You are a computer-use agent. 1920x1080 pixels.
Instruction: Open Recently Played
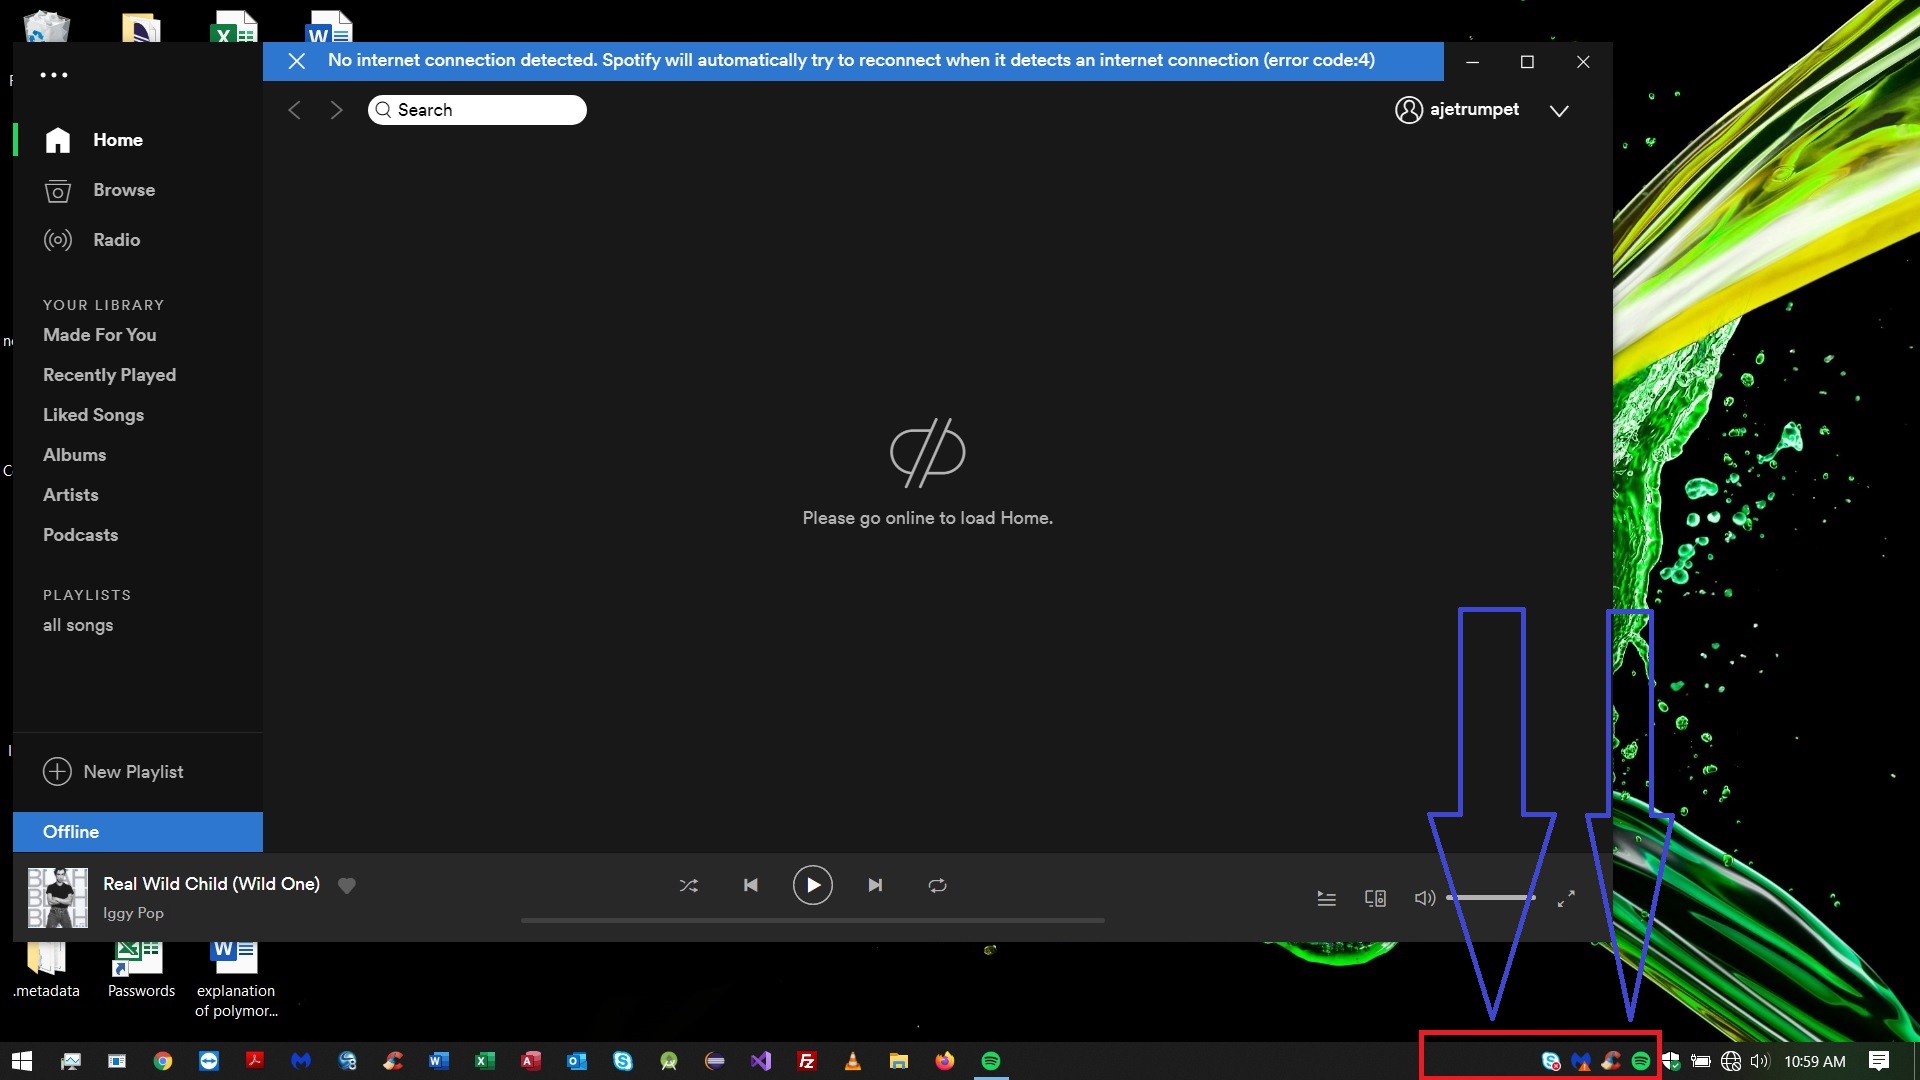pyautogui.click(x=109, y=375)
